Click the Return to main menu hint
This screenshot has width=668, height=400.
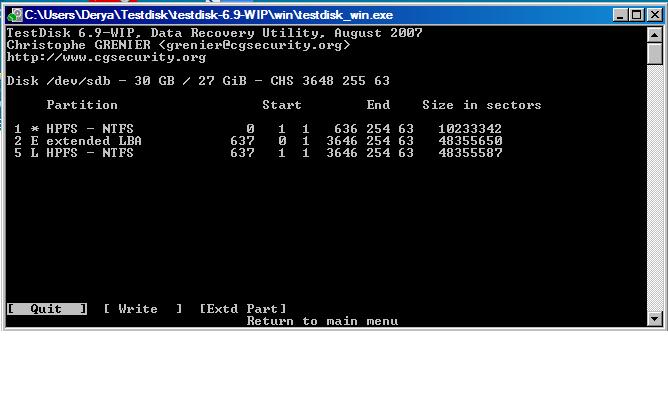tap(322, 321)
